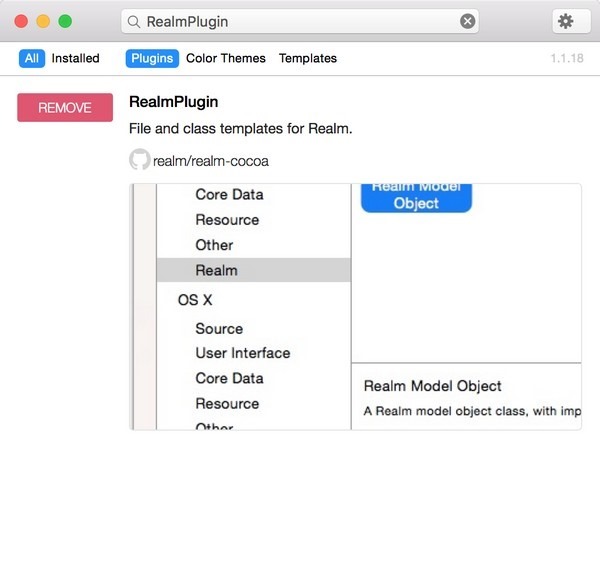Minimize the window with yellow button
The width and height of the screenshot is (600, 585).
(x=43, y=21)
